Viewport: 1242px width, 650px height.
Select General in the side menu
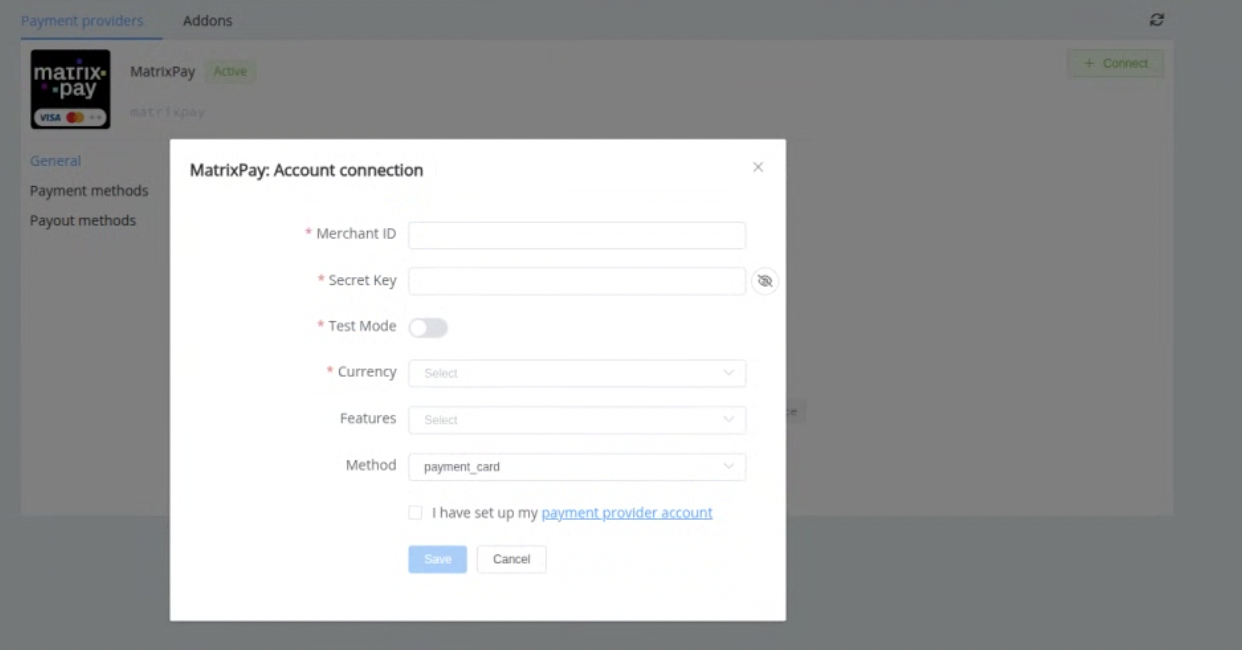point(55,161)
